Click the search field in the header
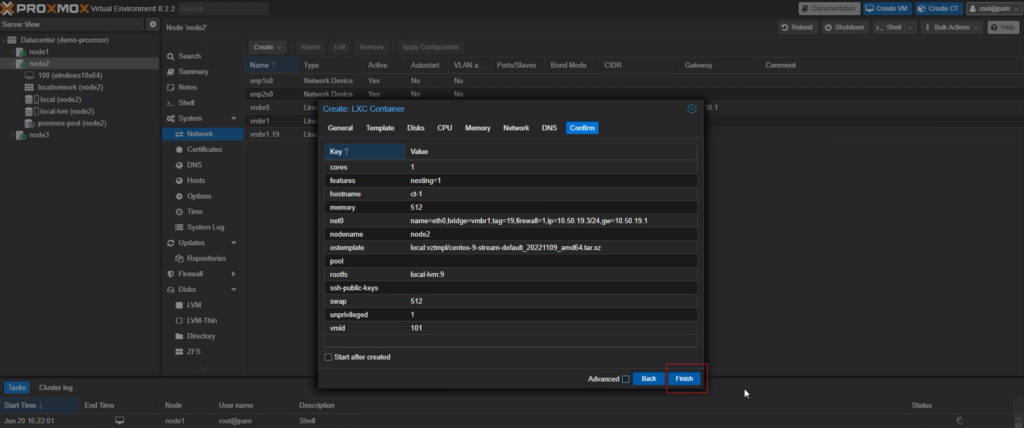The width and height of the screenshot is (1024, 428). [x=223, y=8]
